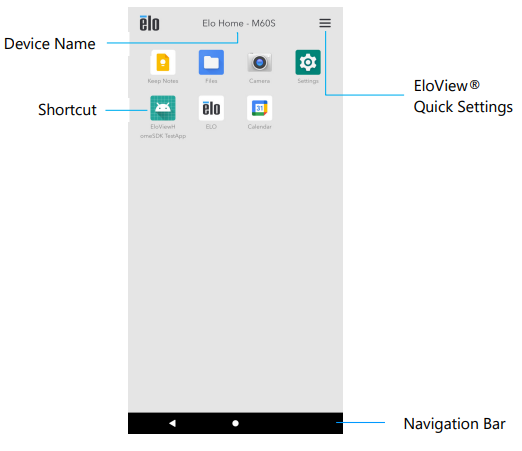The height and width of the screenshot is (451, 522).
Task: Click the 'Elo Home - M60S' device name
Action: pyautogui.click(x=239, y=23)
